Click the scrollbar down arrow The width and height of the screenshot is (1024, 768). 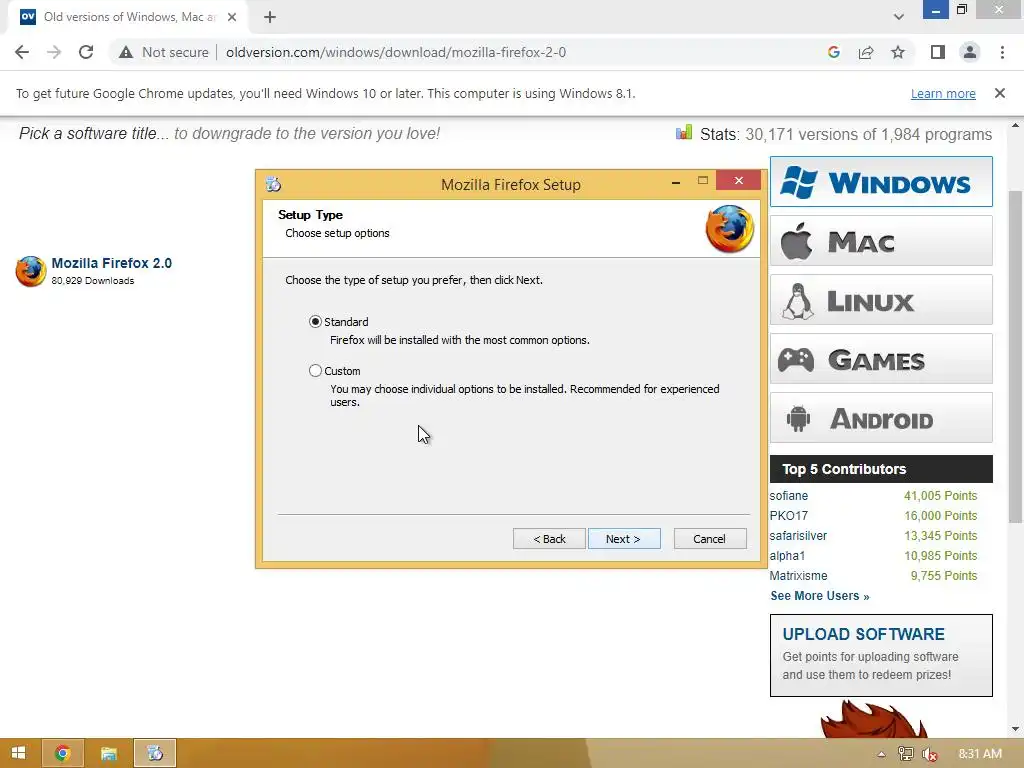click(1015, 729)
